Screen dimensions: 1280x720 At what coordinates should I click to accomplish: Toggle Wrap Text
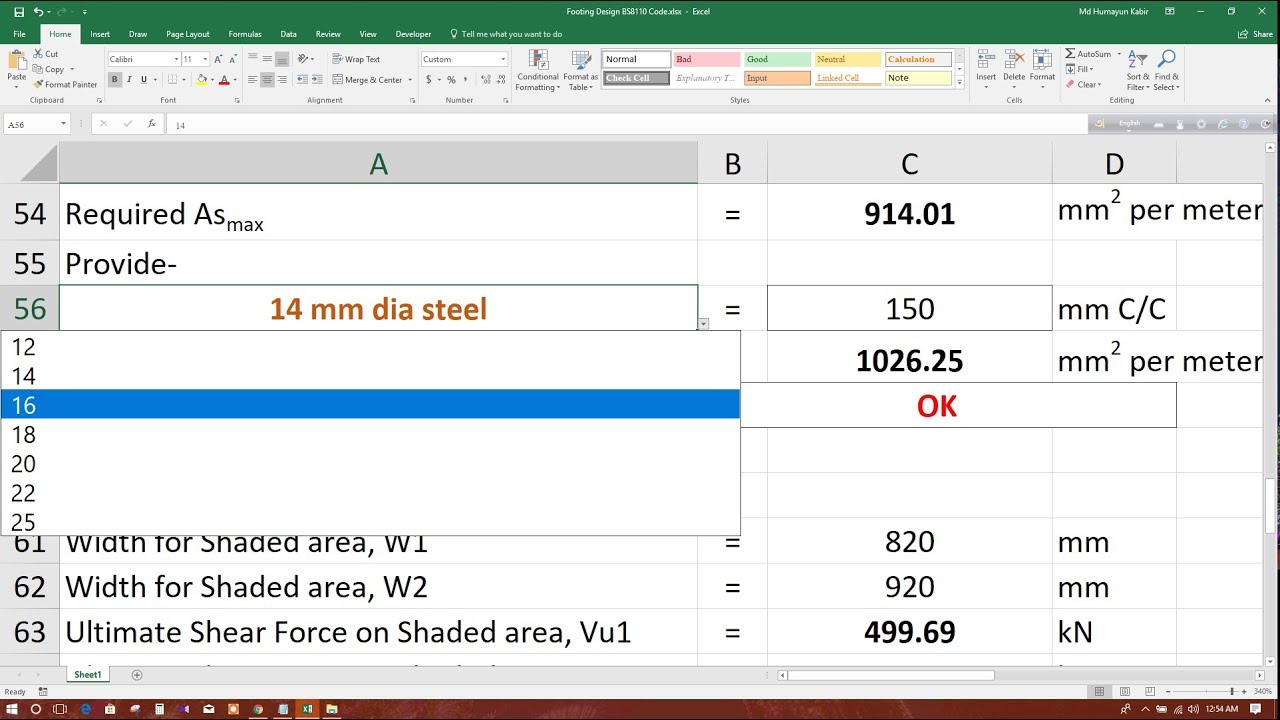[356, 59]
